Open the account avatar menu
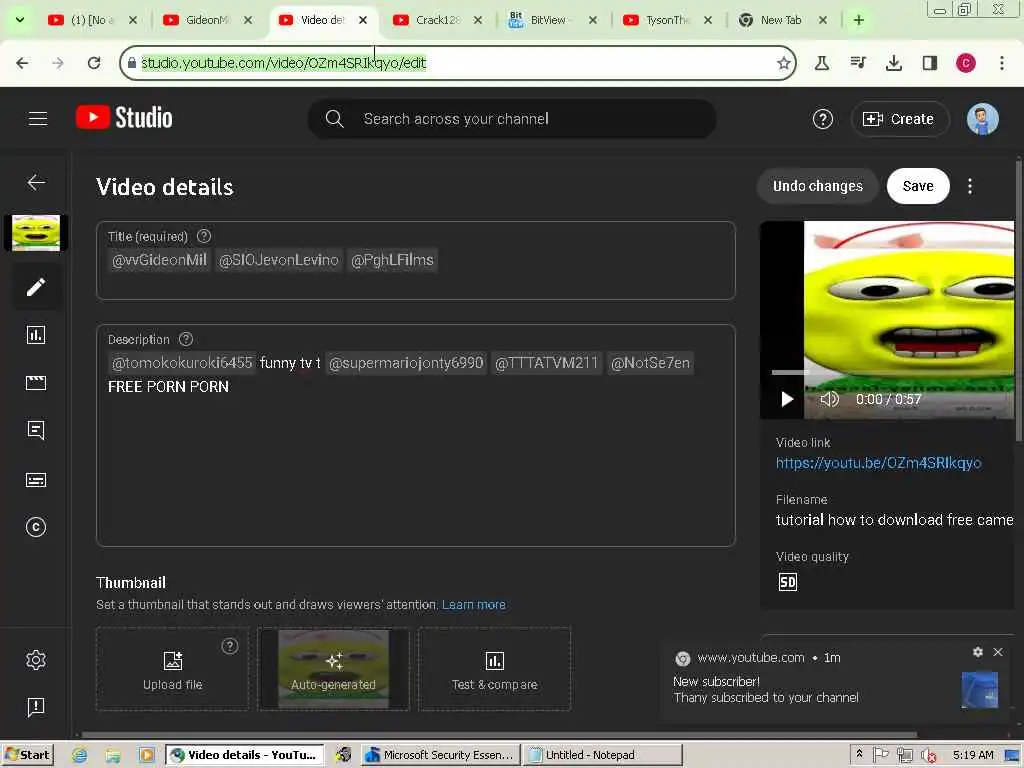 point(982,119)
